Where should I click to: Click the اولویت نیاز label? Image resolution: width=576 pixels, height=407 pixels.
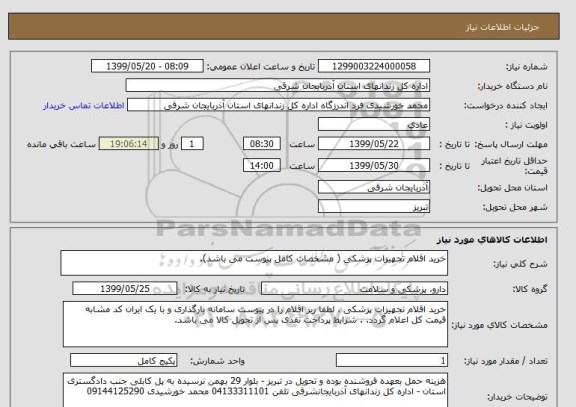coord(526,125)
